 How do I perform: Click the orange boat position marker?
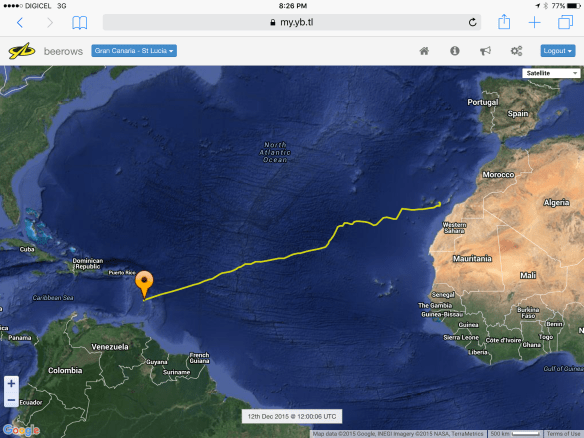[144, 284]
